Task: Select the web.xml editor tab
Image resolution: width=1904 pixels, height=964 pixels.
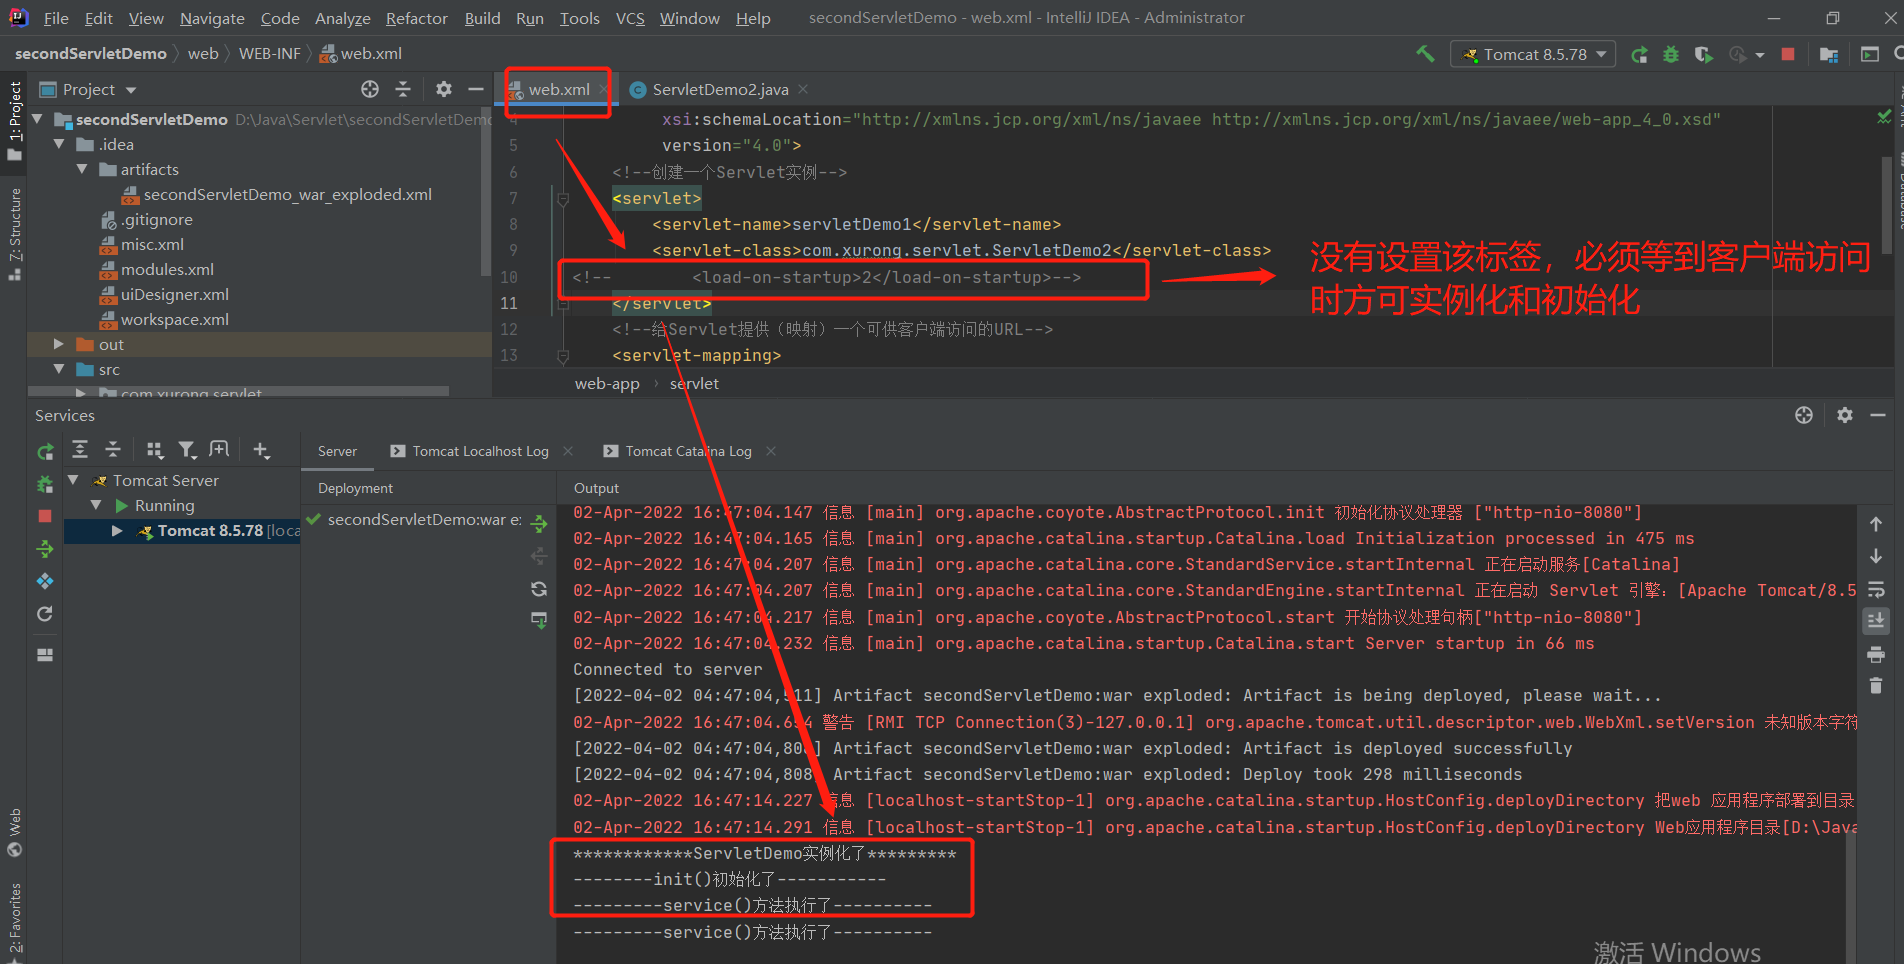Action: pyautogui.click(x=558, y=89)
